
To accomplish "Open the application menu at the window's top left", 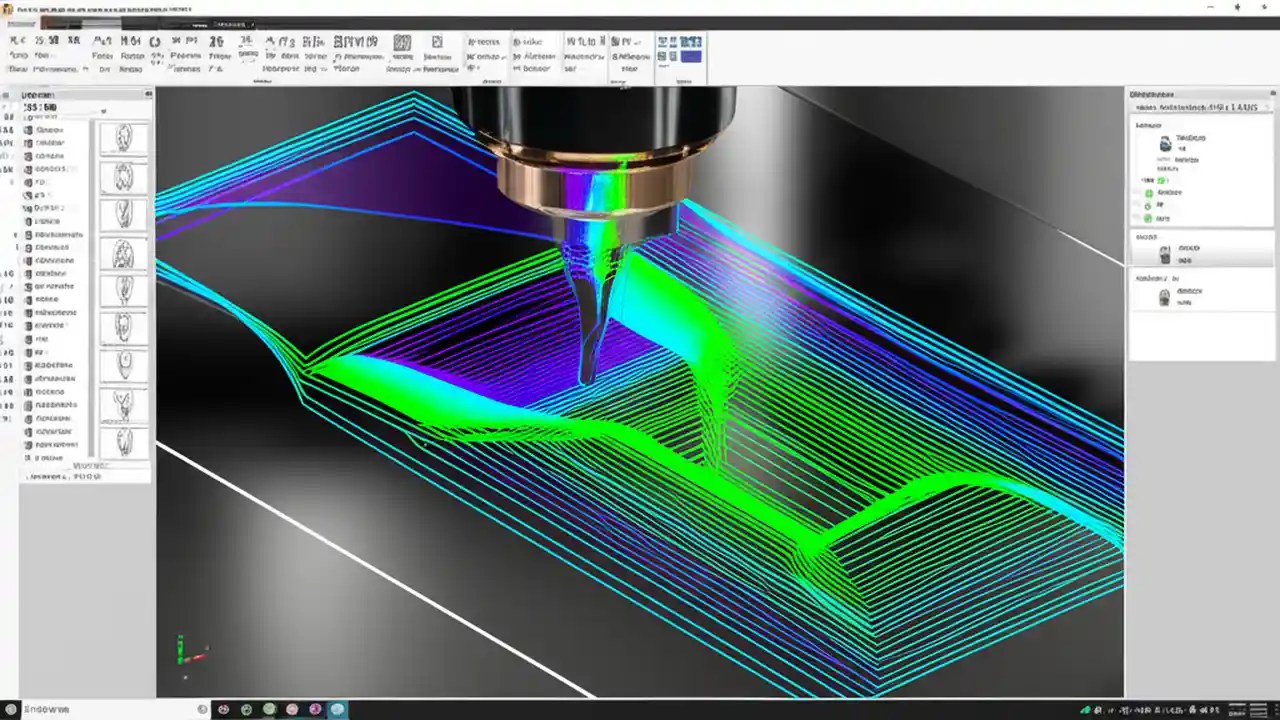I will [10, 8].
